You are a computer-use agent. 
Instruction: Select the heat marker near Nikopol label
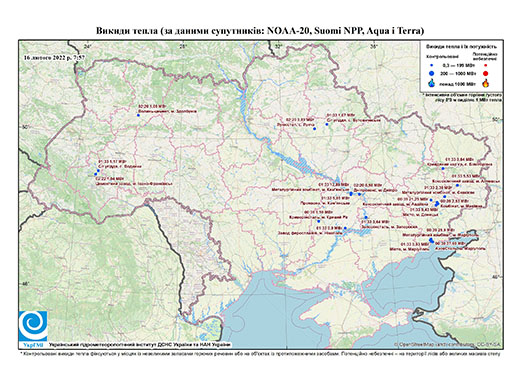point(345,228)
